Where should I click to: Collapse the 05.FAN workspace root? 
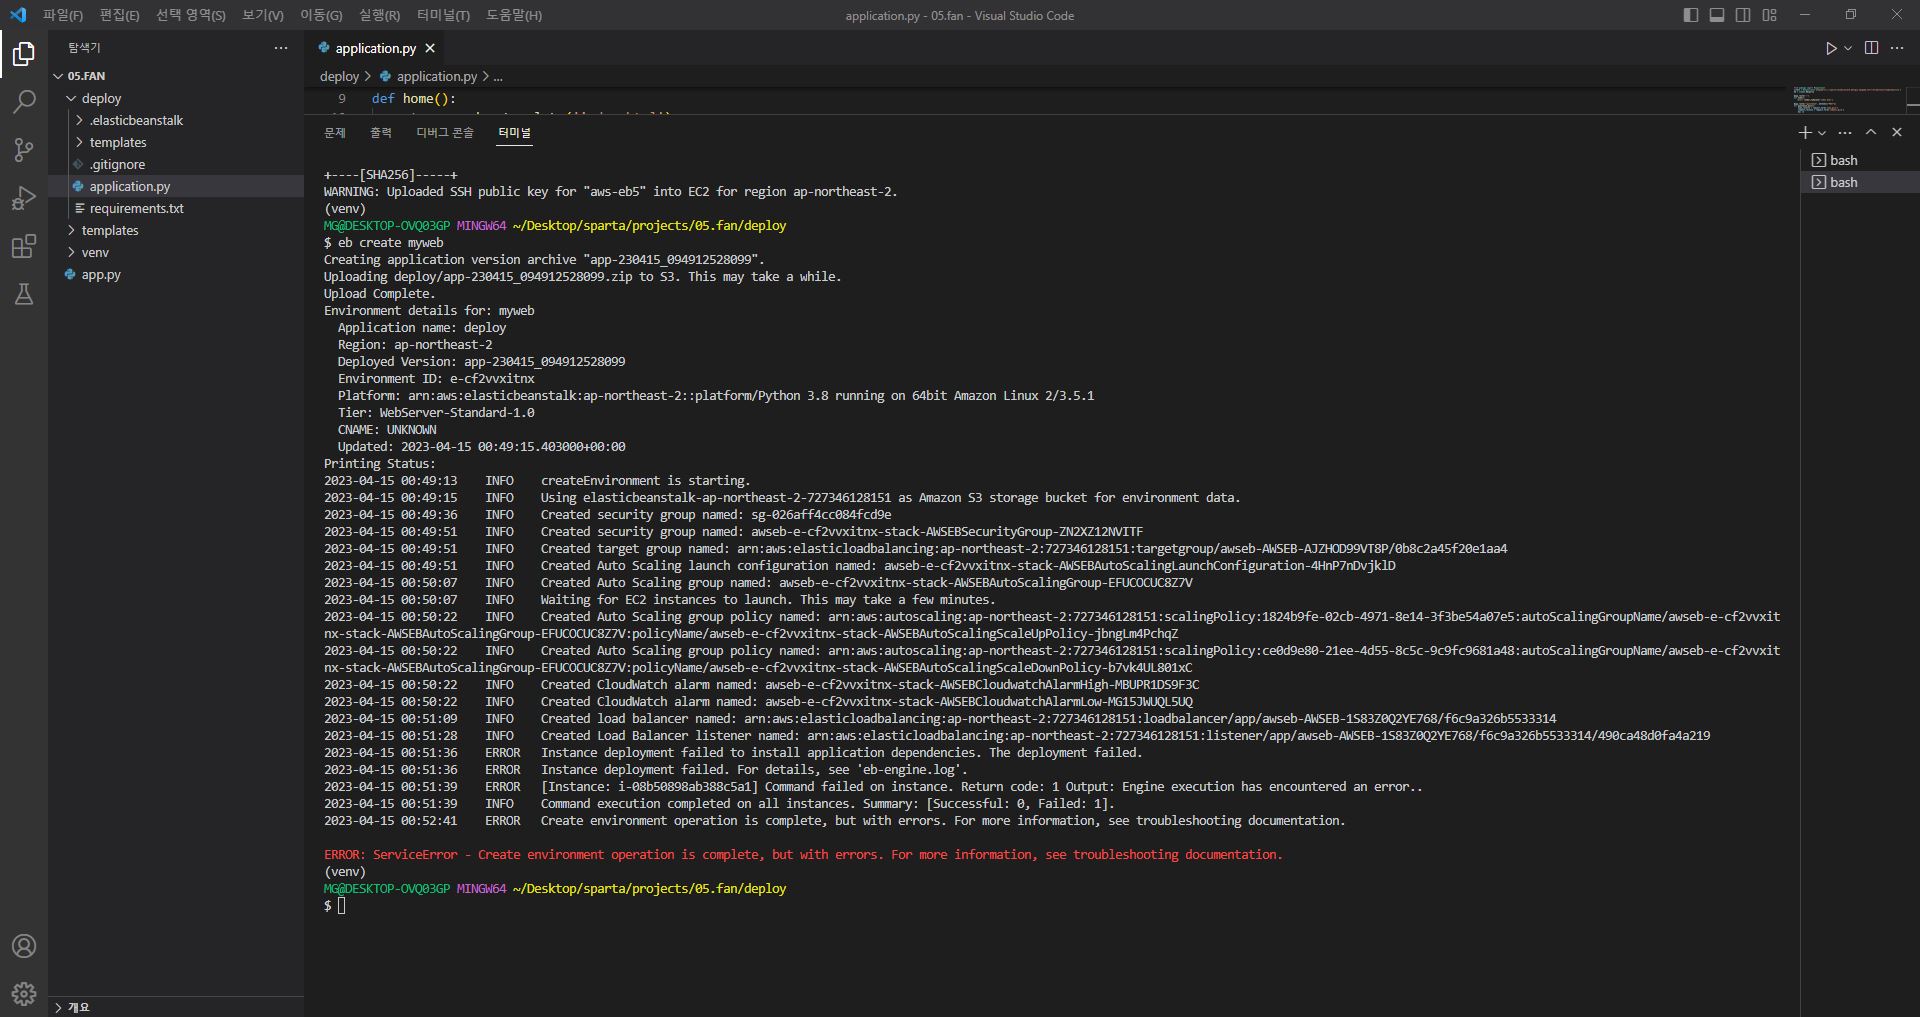(59, 76)
